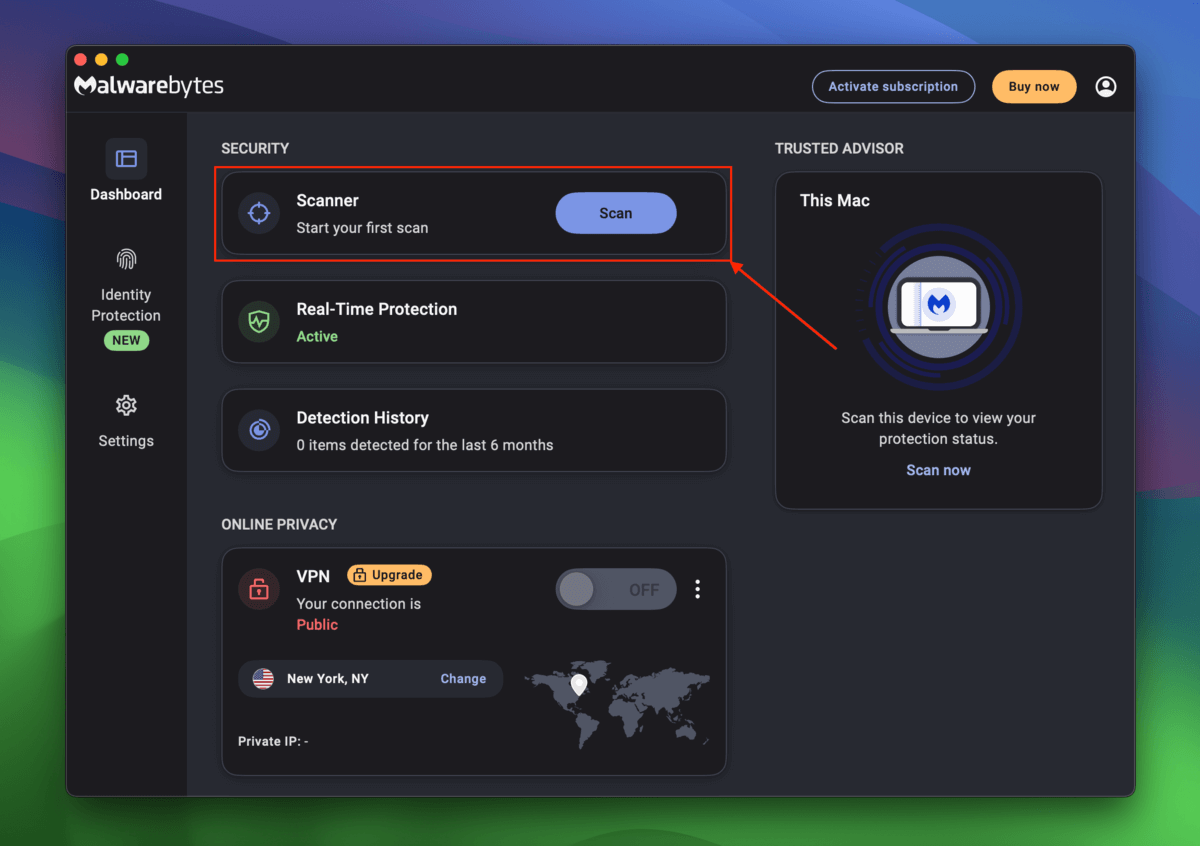
Task: Click the New York, NY location text
Action: point(328,678)
